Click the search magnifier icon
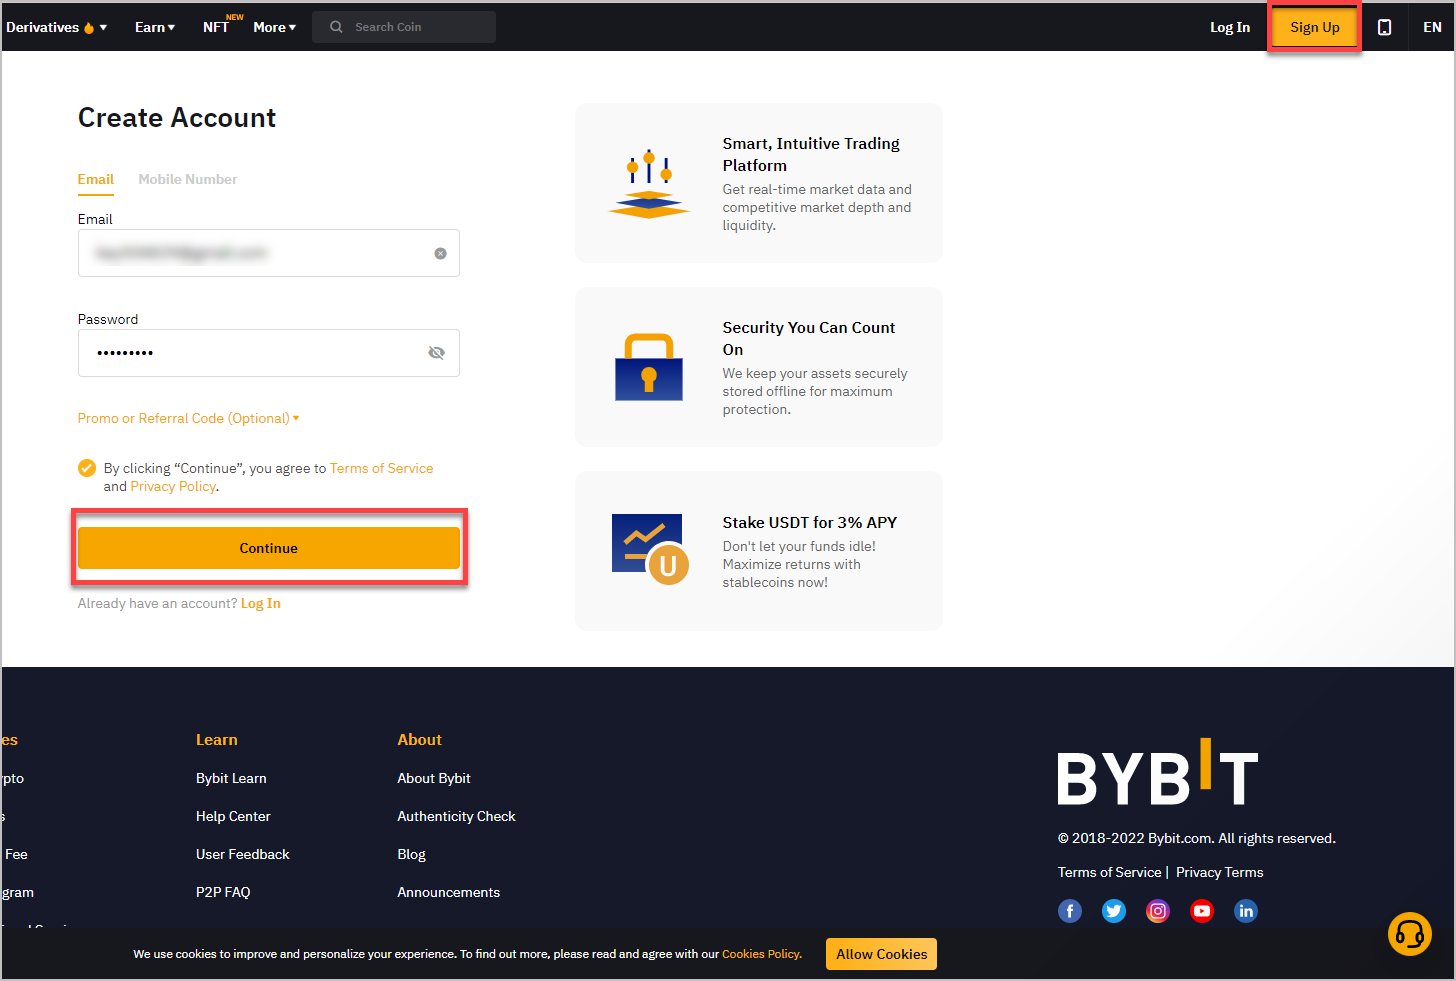 point(336,27)
